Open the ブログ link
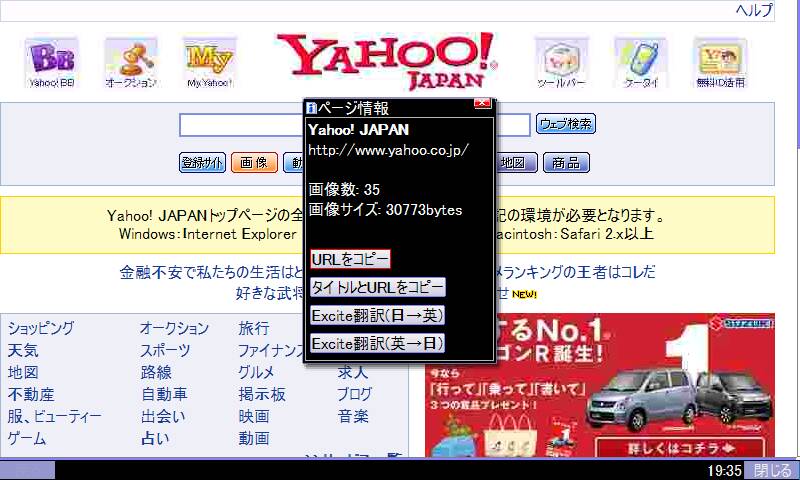Screen dimensions: 800x480 355,394
